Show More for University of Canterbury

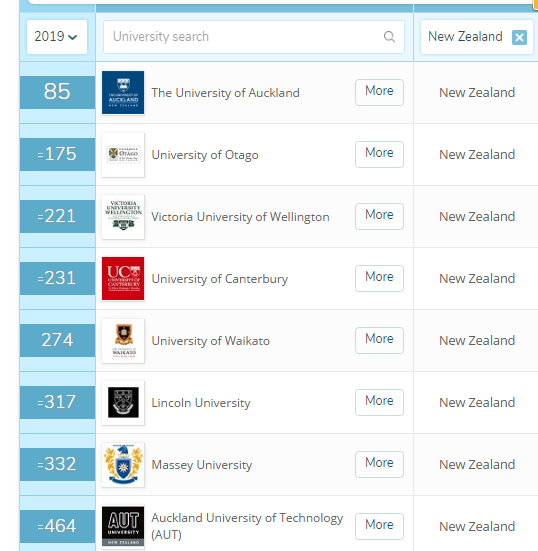[379, 278]
